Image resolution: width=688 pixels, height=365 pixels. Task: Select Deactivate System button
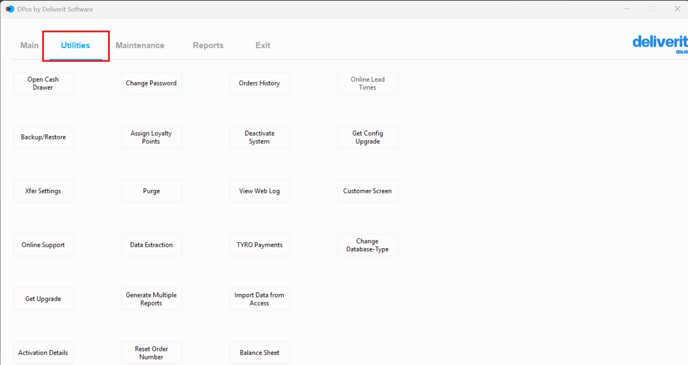click(x=260, y=137)
